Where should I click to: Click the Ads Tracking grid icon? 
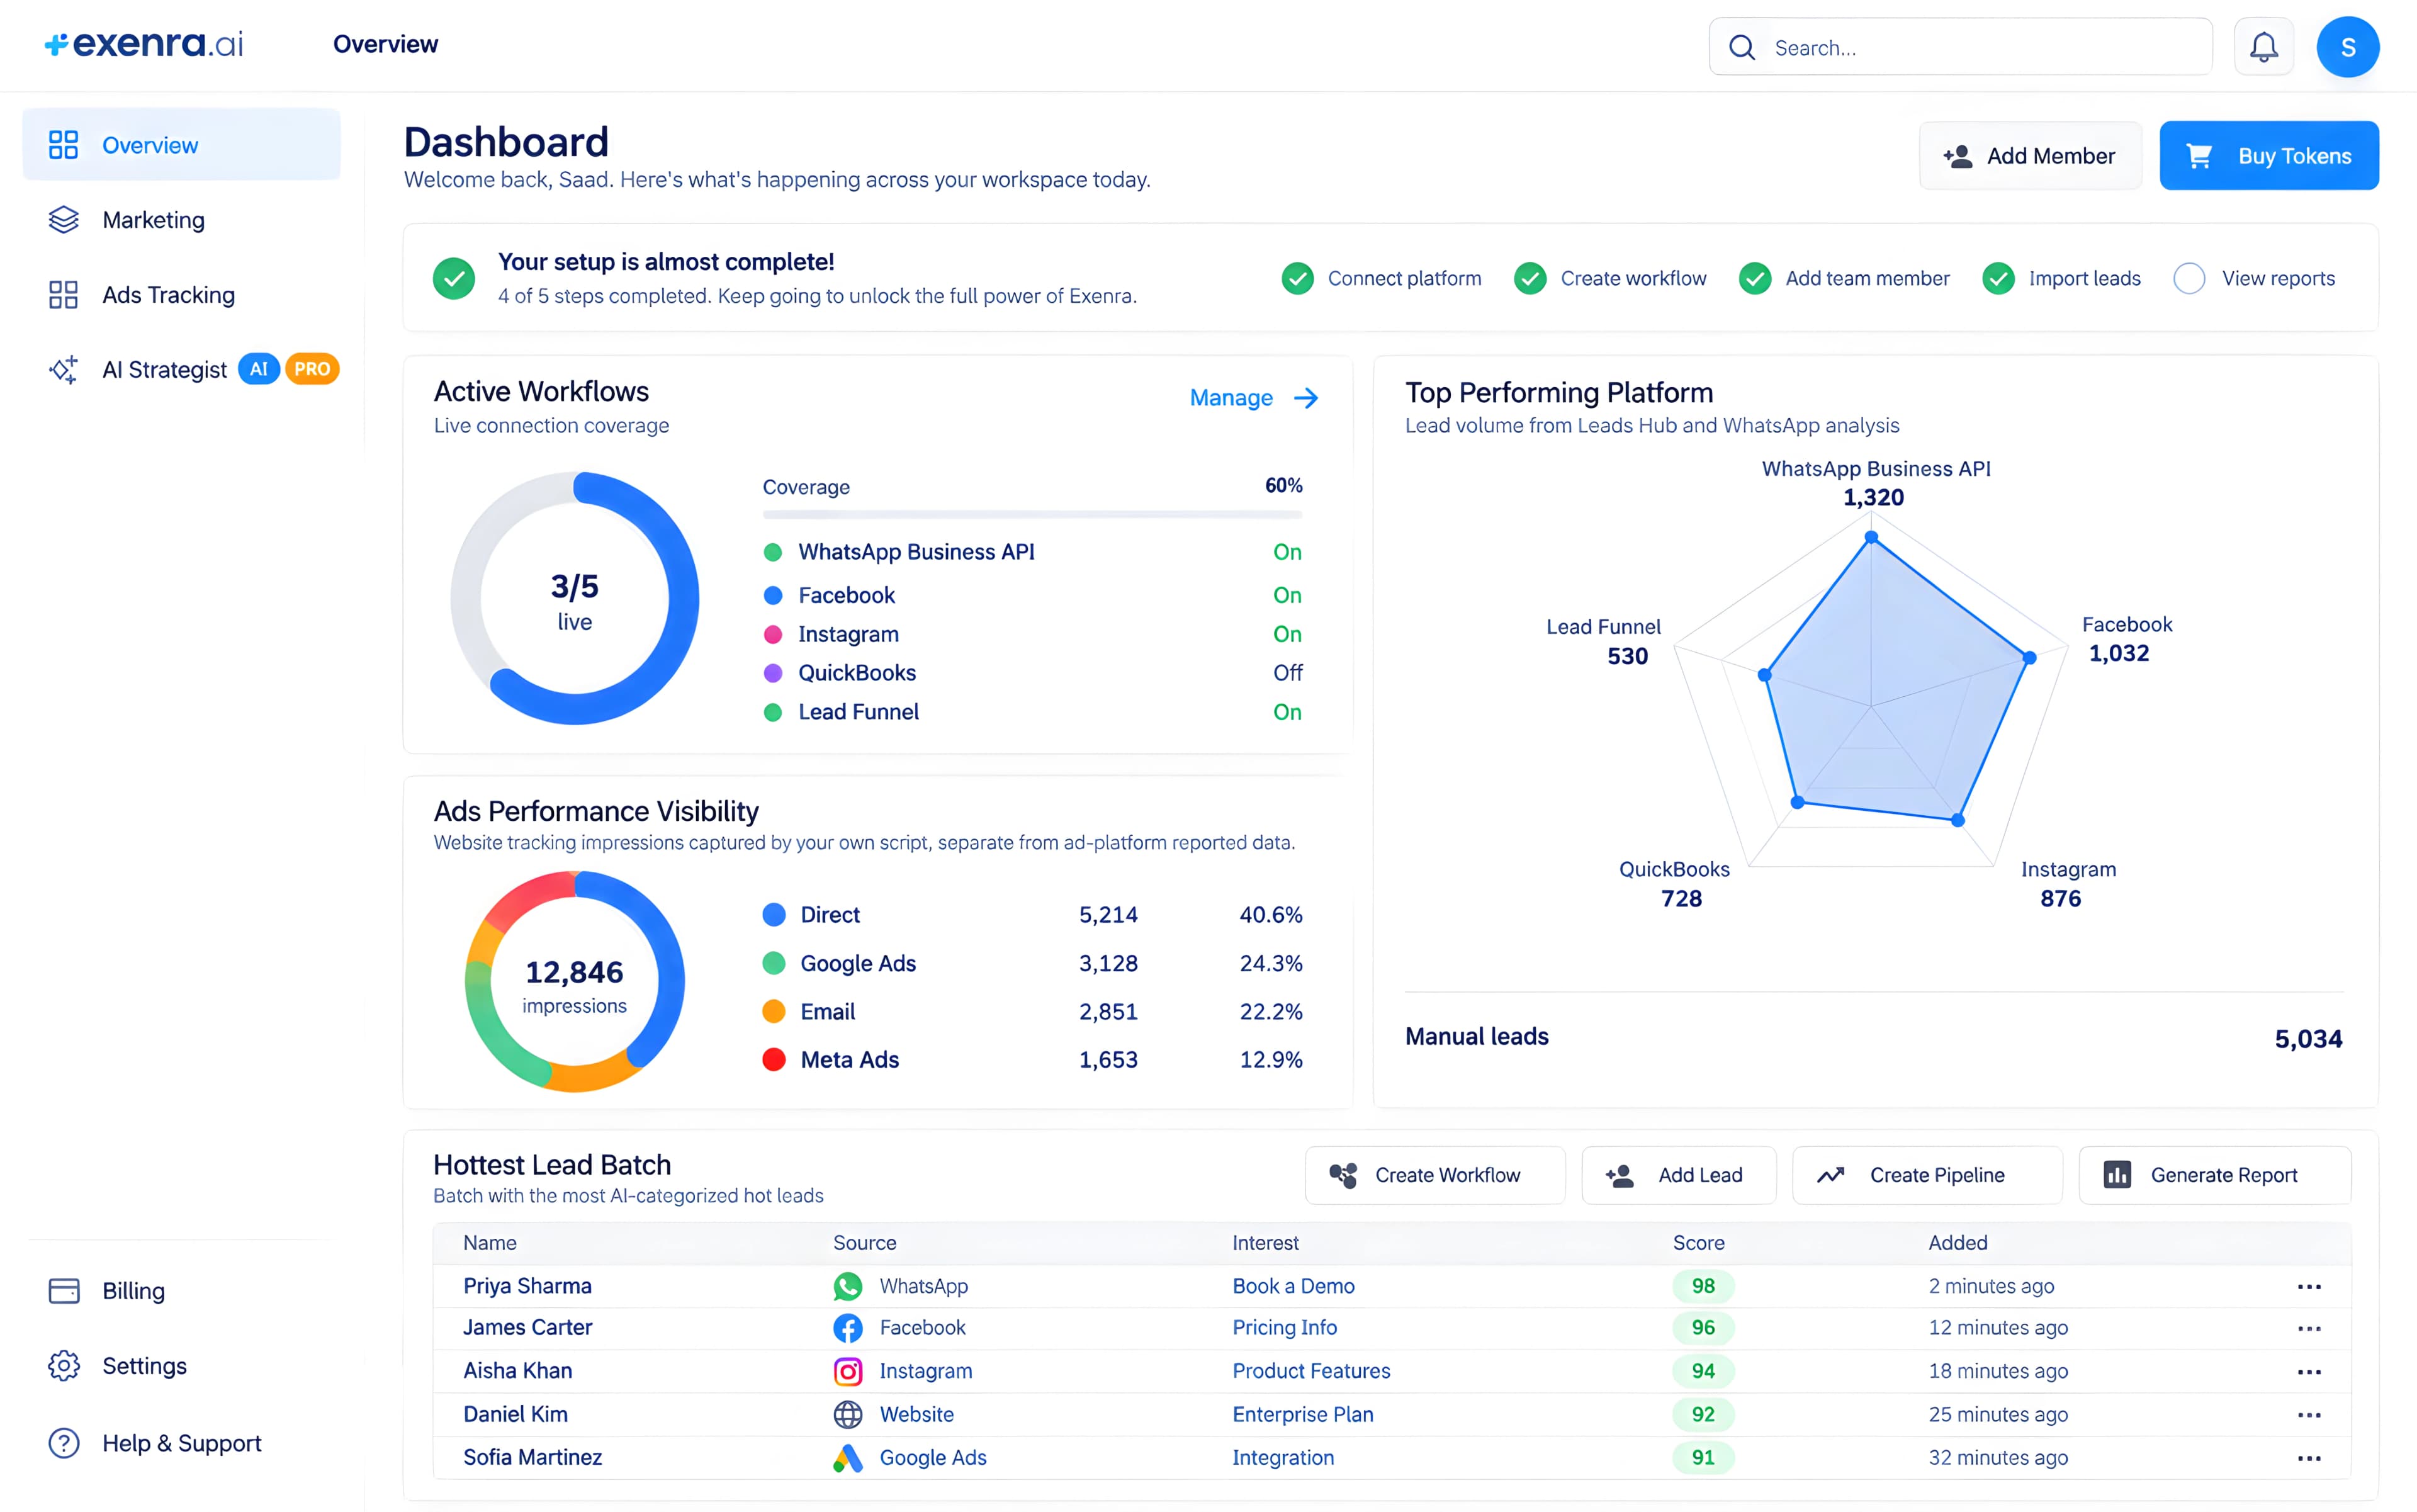pyautogui.click(x=64, y=295)
